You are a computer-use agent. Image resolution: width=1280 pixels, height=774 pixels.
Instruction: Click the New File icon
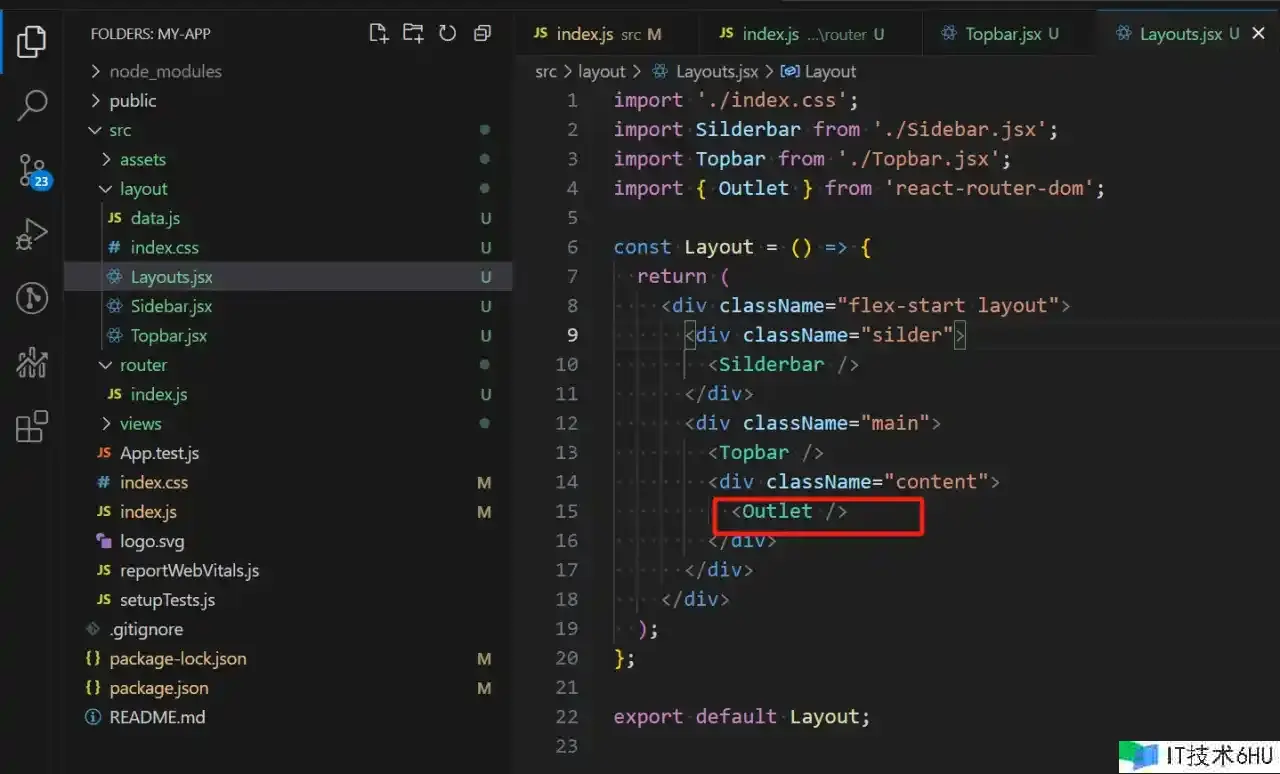378,34
